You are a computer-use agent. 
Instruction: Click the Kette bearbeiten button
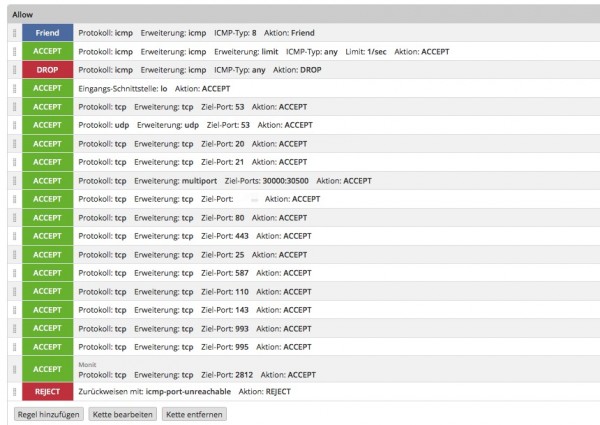122,414
